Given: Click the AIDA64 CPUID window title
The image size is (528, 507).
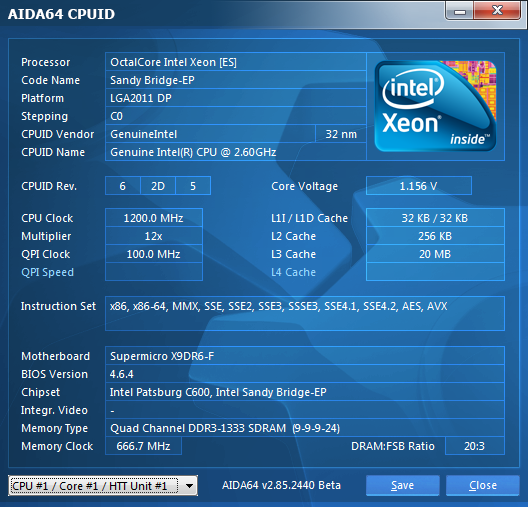Looking at the screenshot, I should 61,14.
